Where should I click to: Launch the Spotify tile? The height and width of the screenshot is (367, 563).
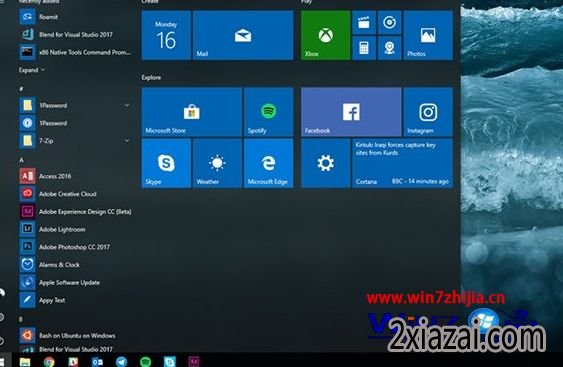(x=269, y=112)
